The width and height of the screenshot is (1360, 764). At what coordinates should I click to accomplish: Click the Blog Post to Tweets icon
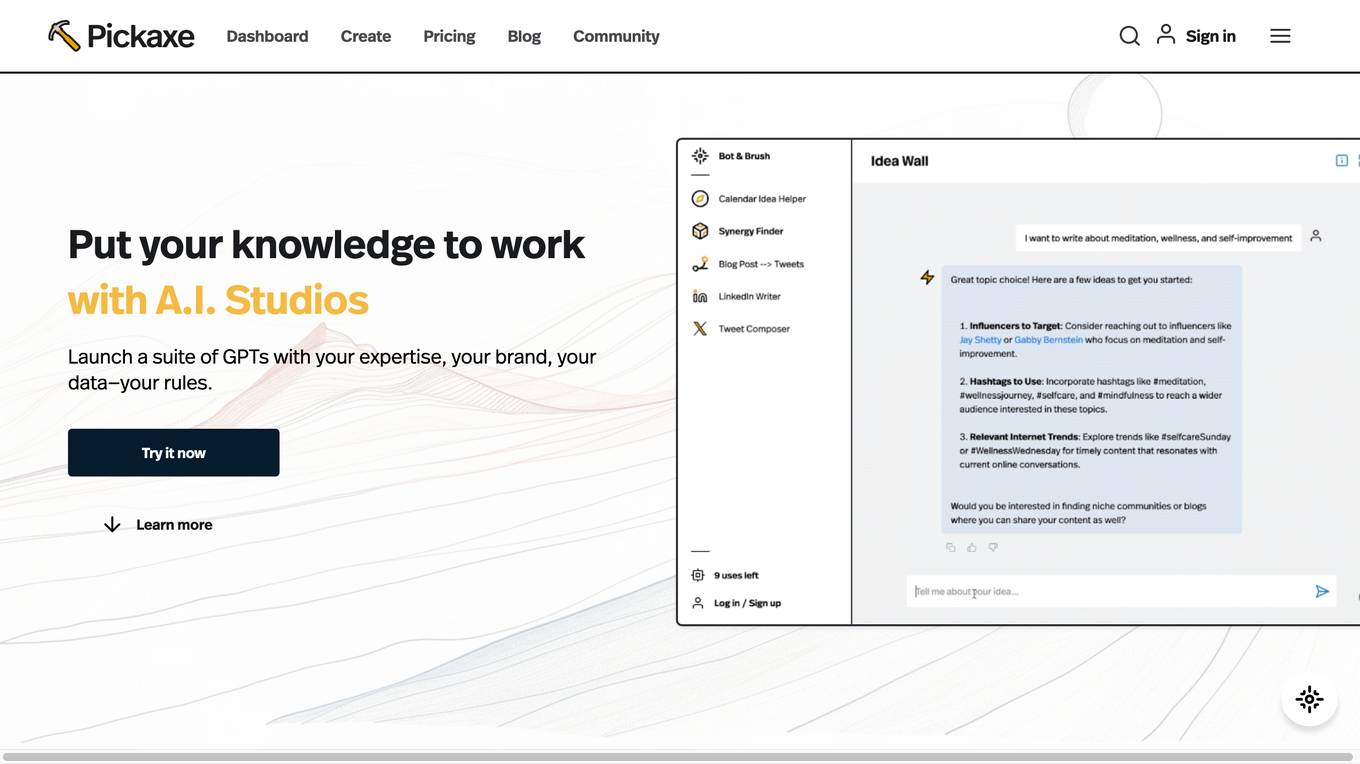(700, 264)
